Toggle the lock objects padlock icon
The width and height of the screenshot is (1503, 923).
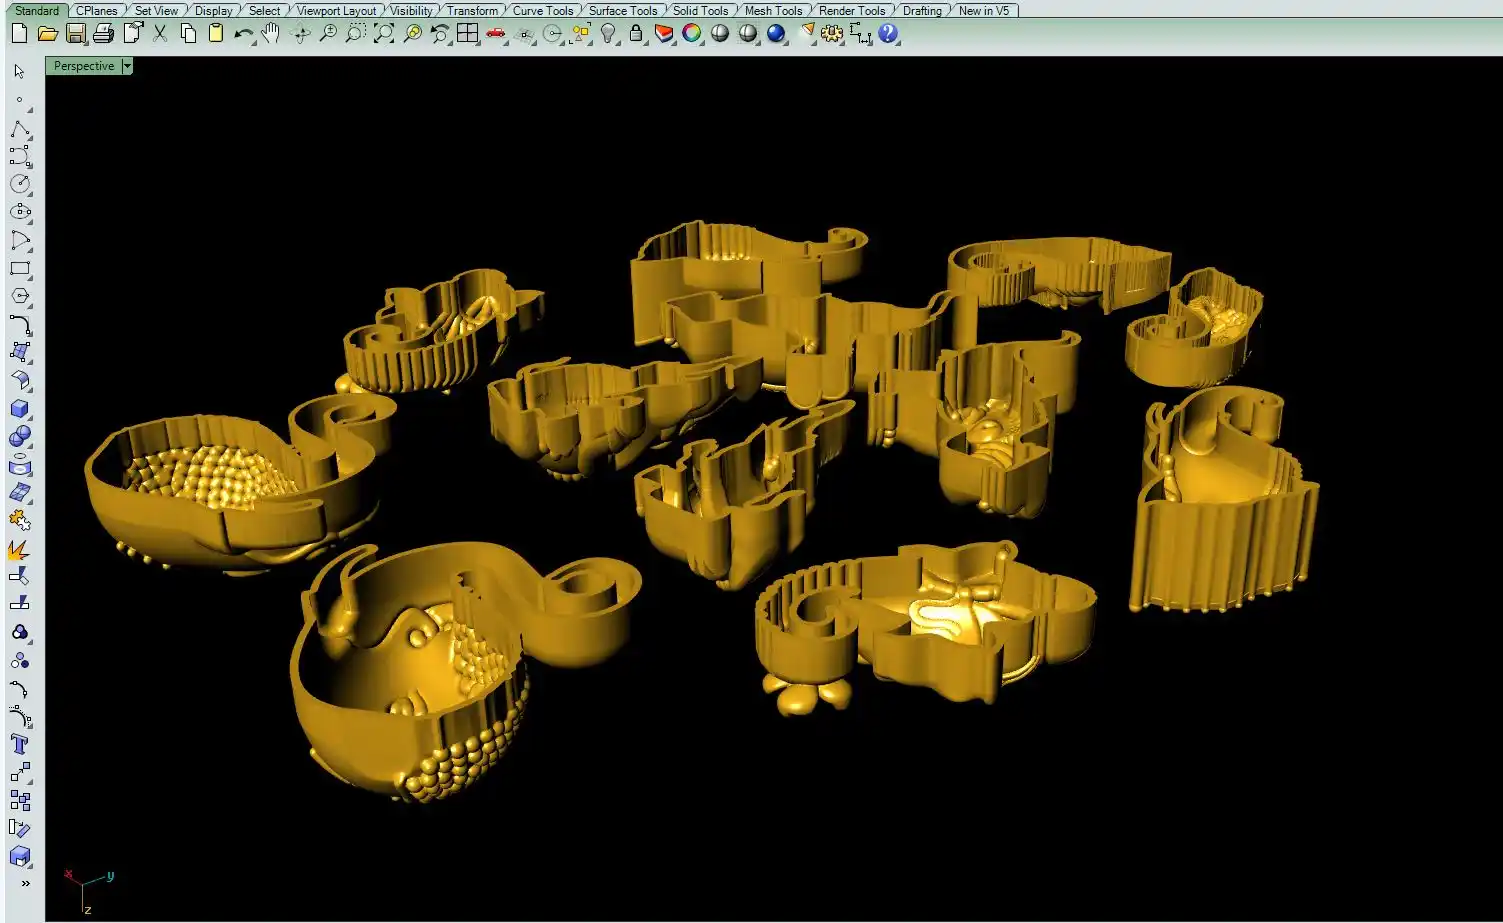(x=636, y=33)
